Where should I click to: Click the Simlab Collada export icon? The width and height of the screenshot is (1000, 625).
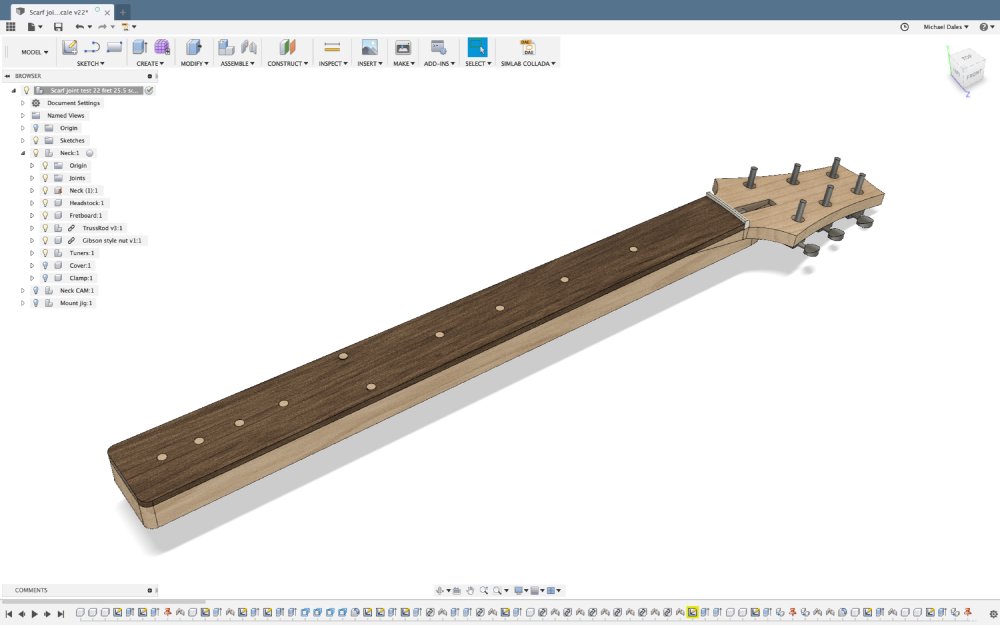tap(527, 47)
